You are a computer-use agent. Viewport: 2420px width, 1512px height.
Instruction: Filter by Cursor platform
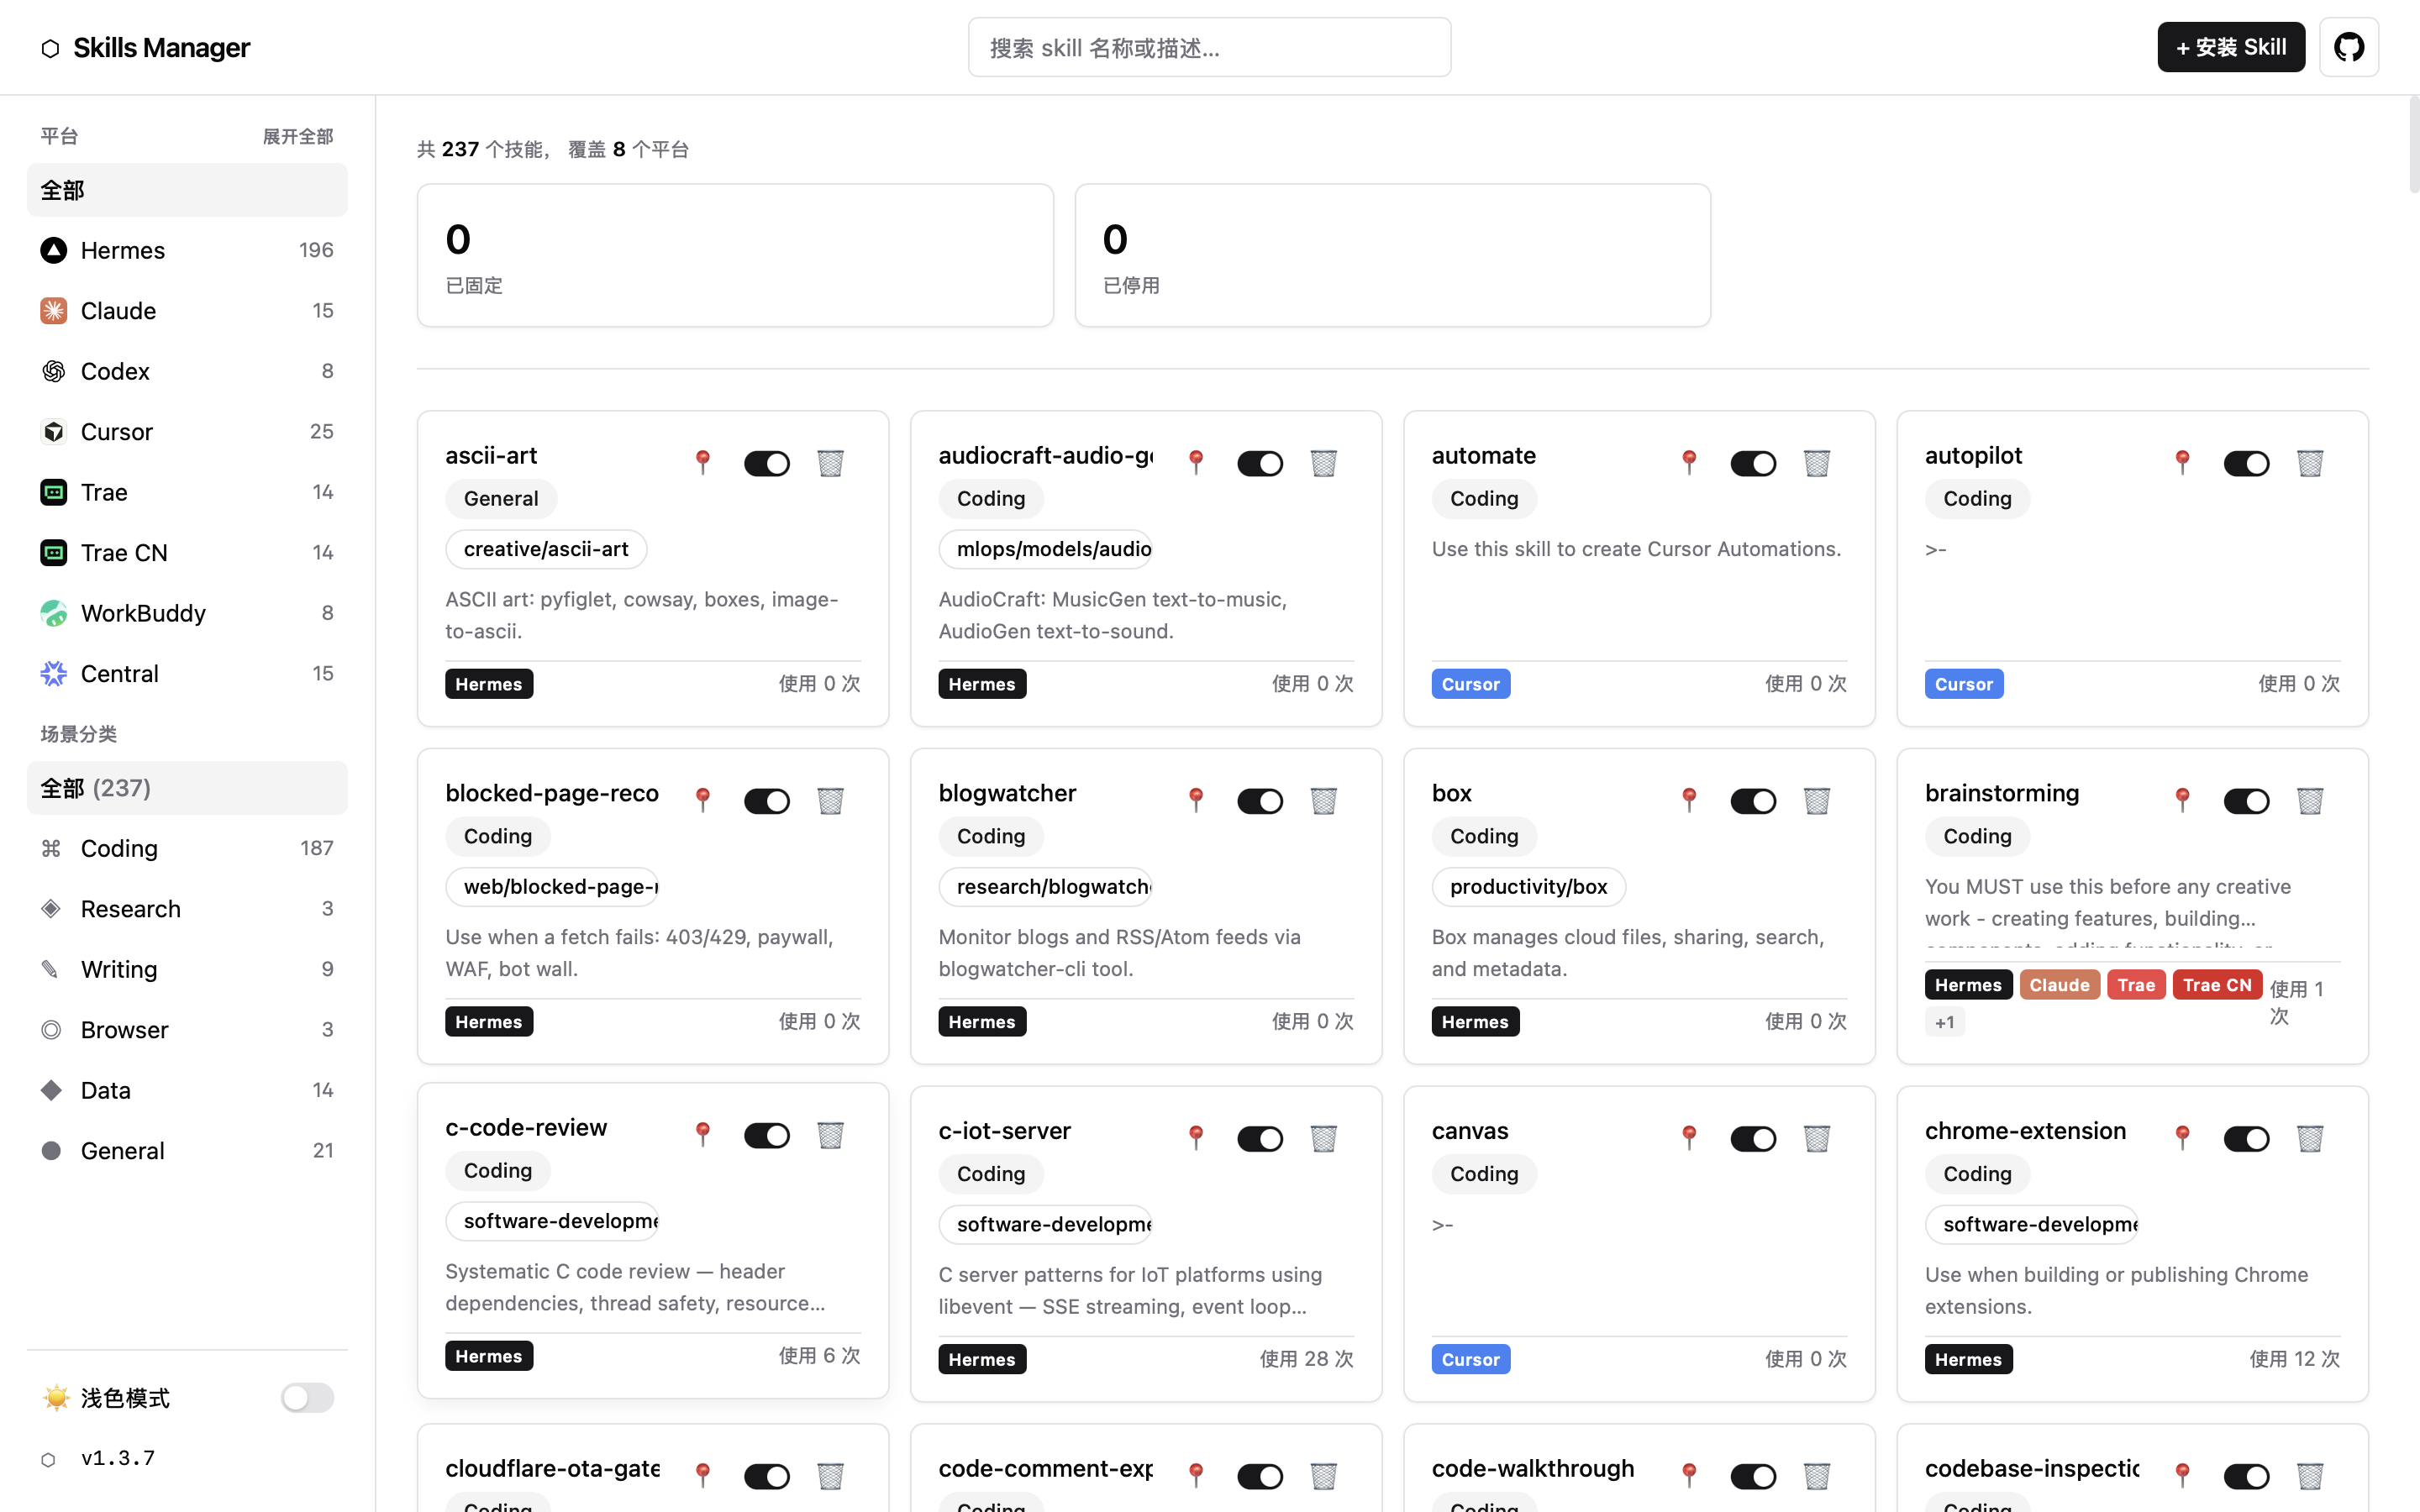[187, 432]
